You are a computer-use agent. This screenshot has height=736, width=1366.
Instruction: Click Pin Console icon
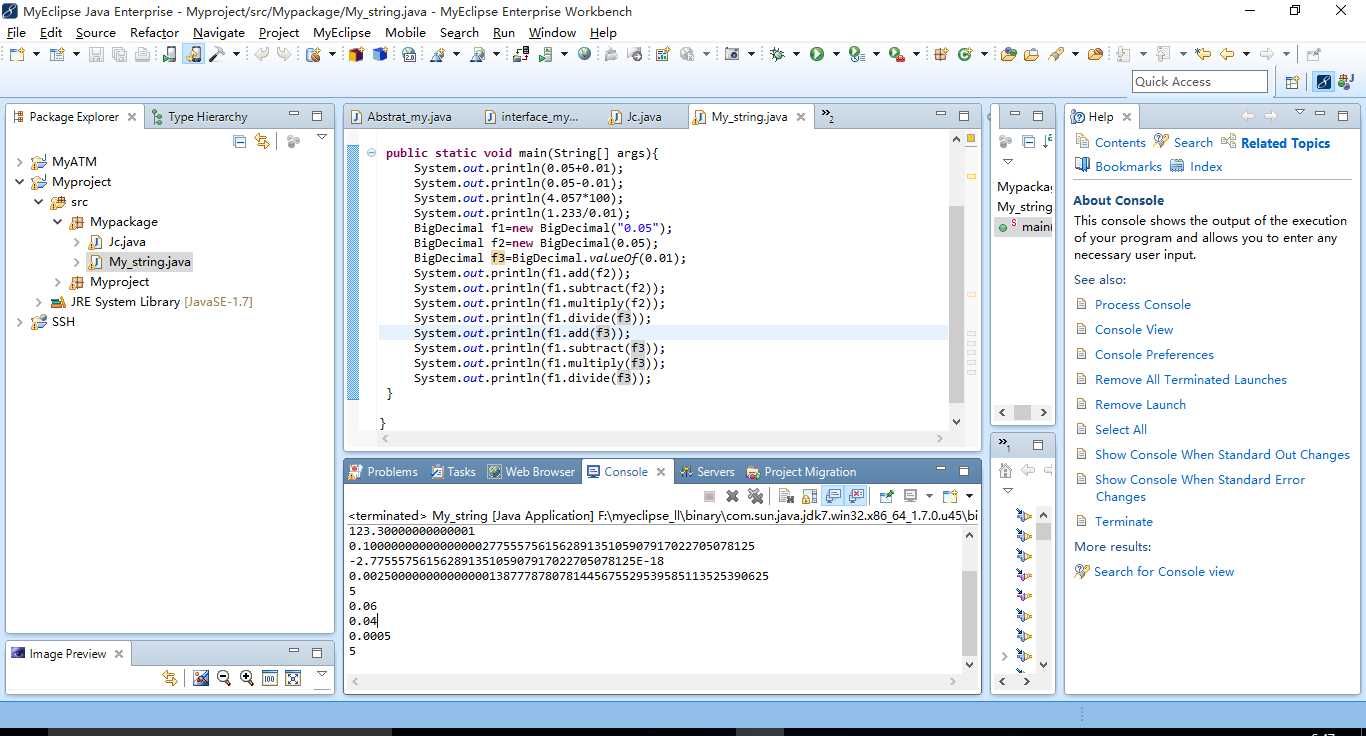[886, 496]
